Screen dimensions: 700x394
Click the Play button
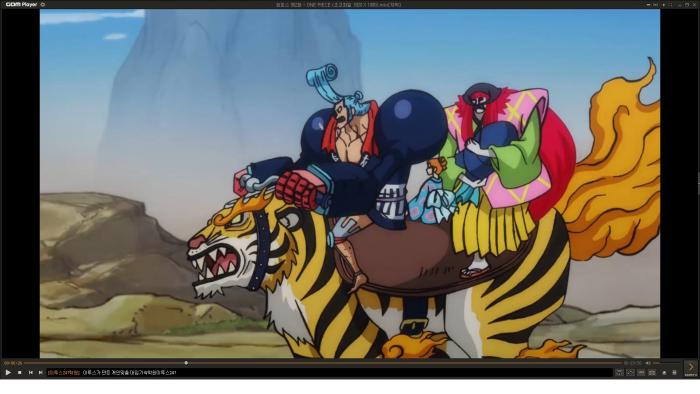click(x=8, y=372)
